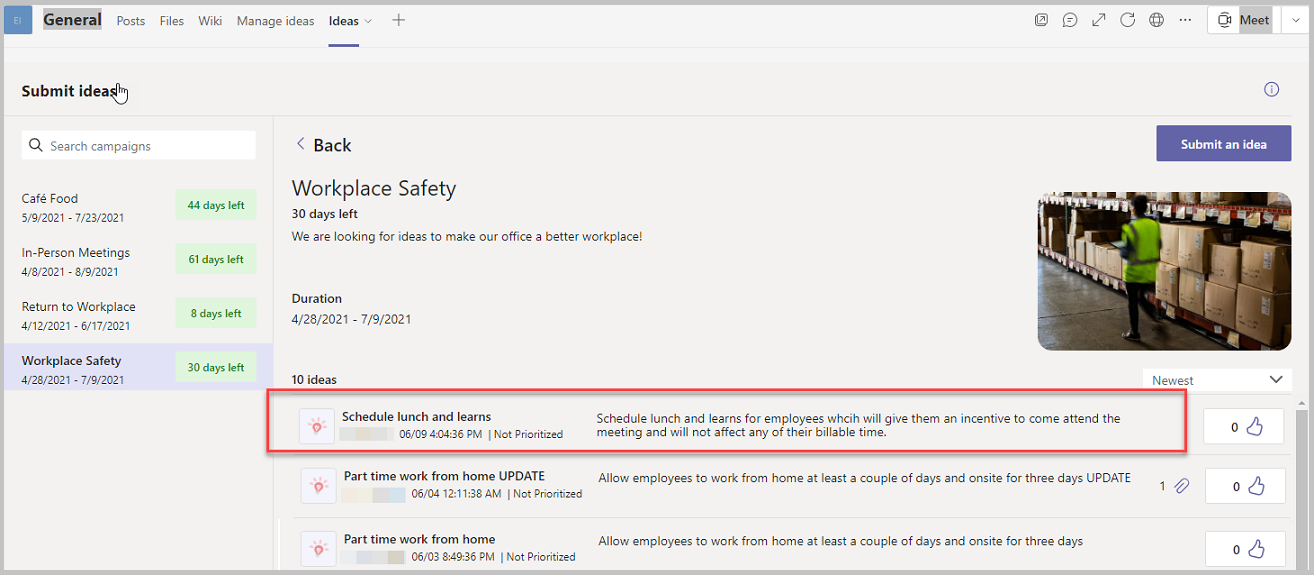
Task: Like the Schedule lunch and learns idea
Action: pos(1243,427)
